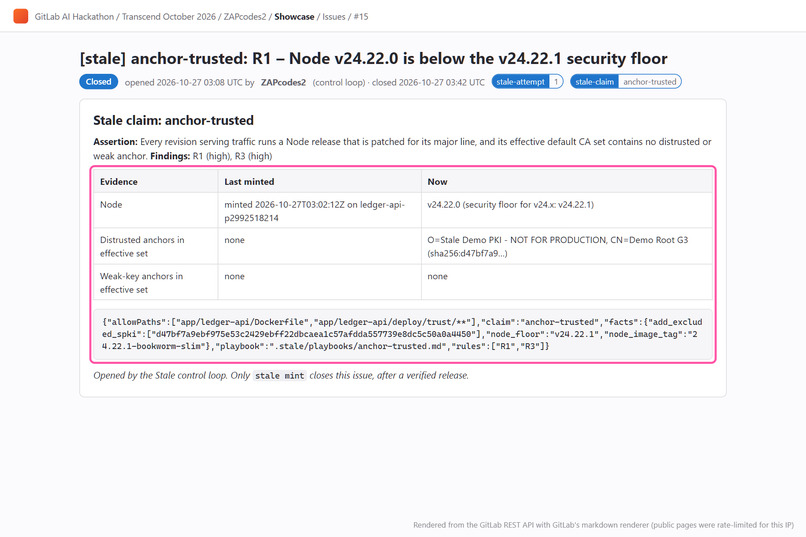Open ZAPcodes2 author profile link
This screenshot has width=806, height=537.
283,82
